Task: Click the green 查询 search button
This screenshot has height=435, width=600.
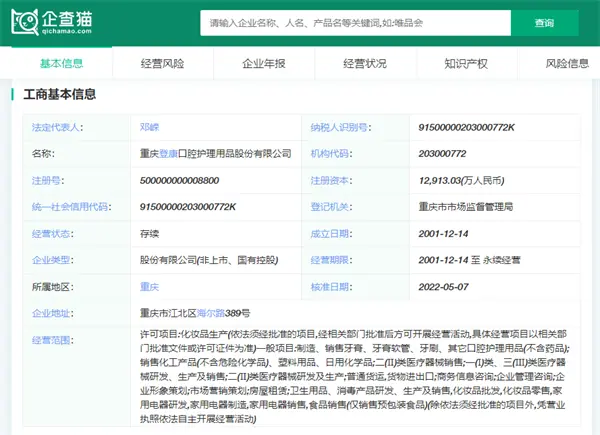Action: tap(544, 23)
